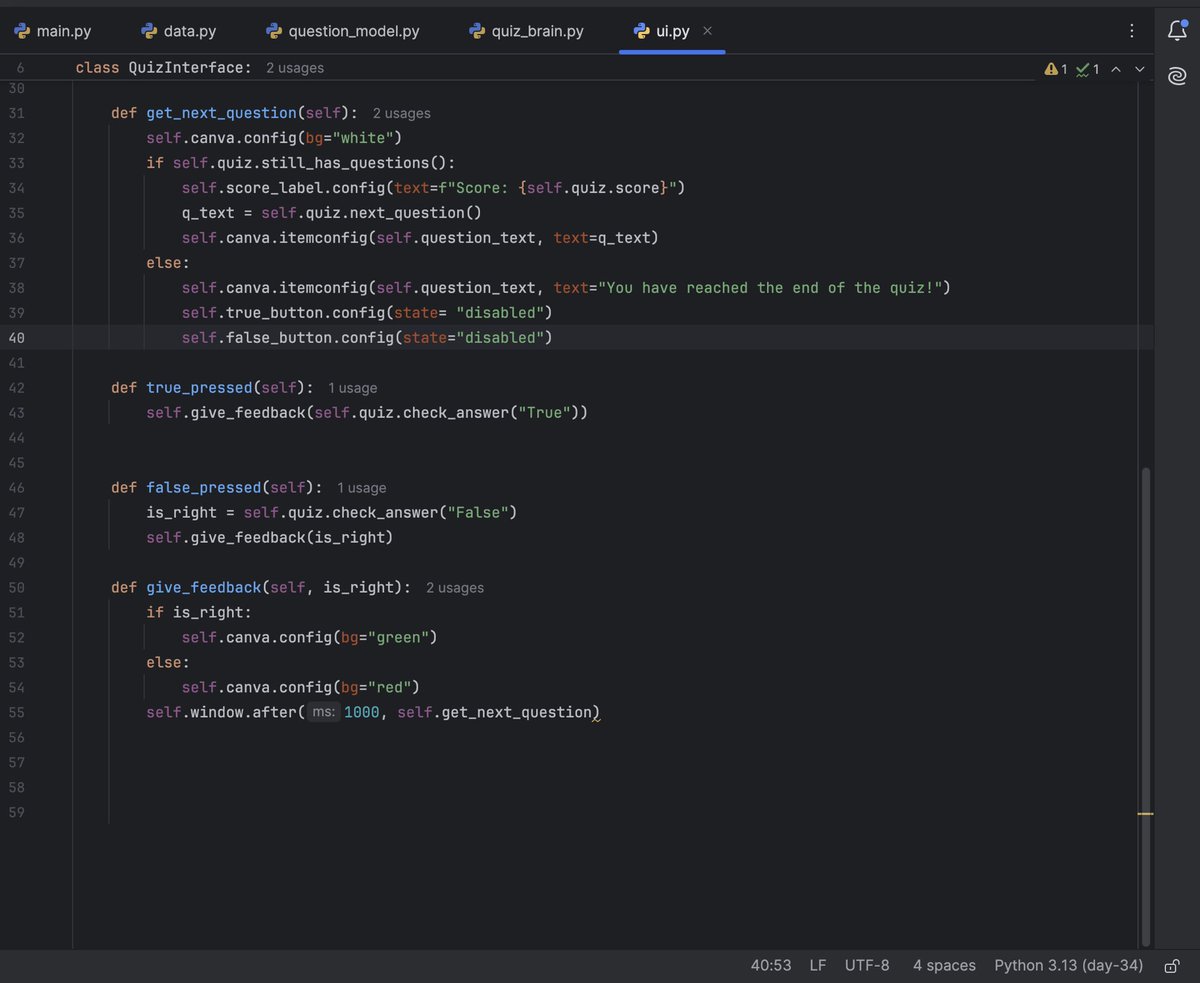Change the 4 spaces indent setting

point(944,966)
